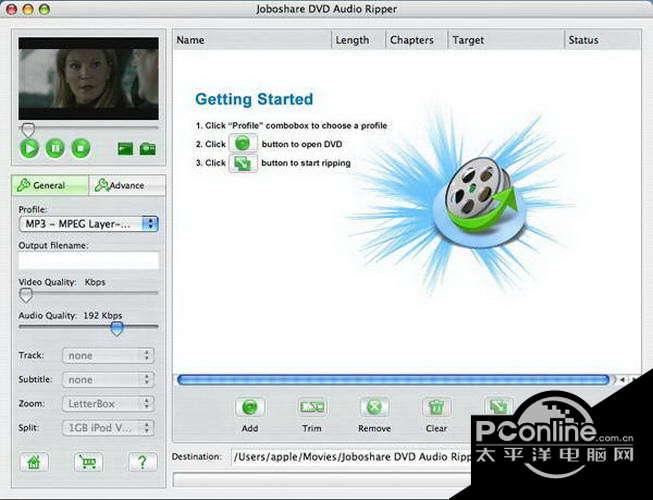Open the home page icon
Image resolution: width=653 pixels, height=500 pixels.
(34, 462)
